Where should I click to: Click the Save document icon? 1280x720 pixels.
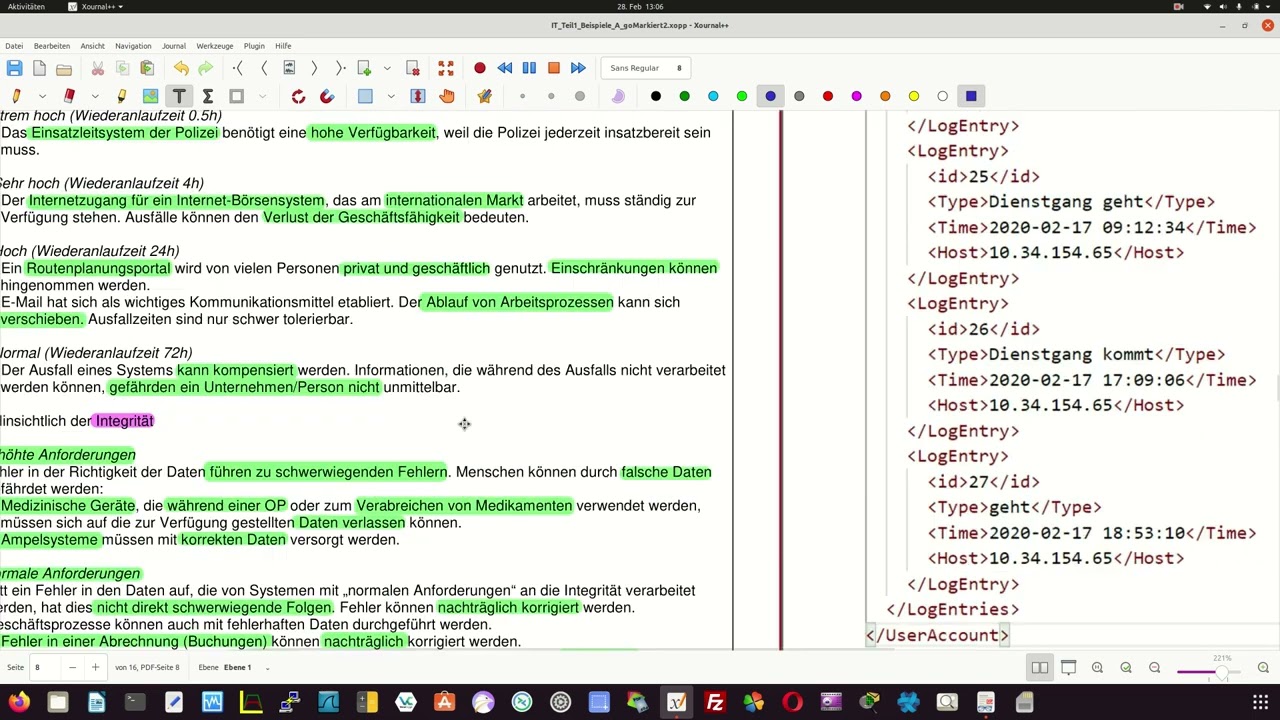14,68
